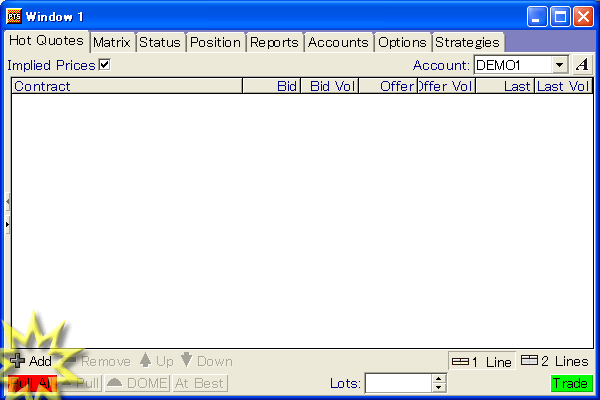Increase Lots with the up spinner arrow
This screenshot has height=400, width=600.
coord(438,378)
